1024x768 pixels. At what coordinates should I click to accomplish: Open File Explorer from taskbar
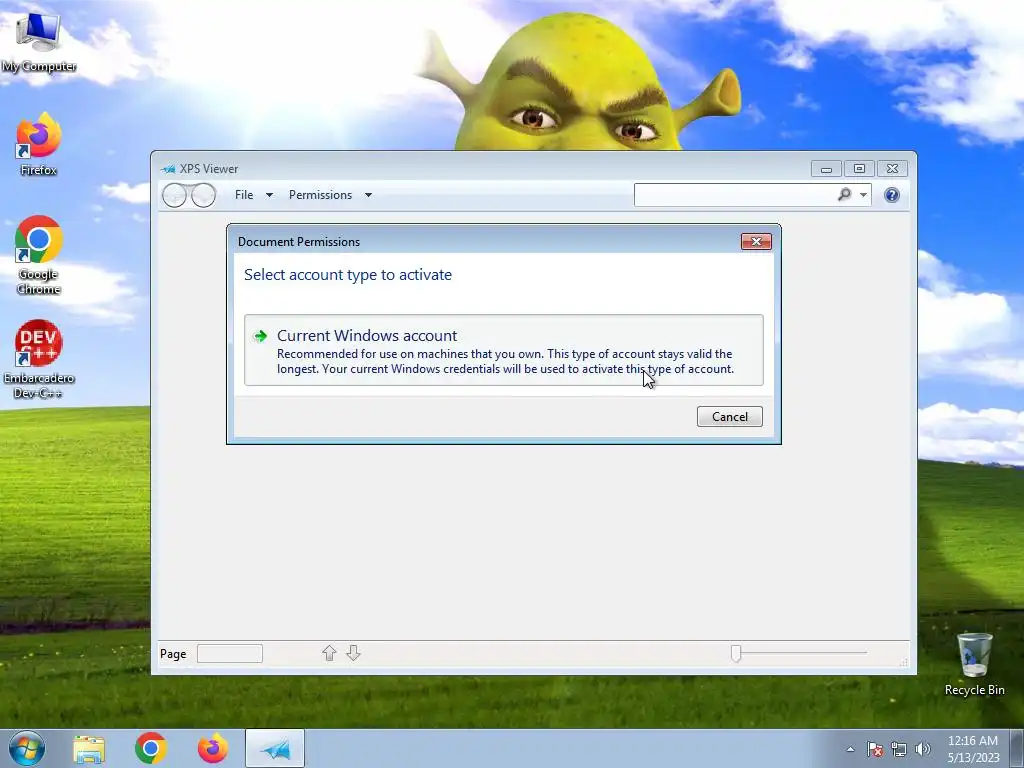(89, 749)
